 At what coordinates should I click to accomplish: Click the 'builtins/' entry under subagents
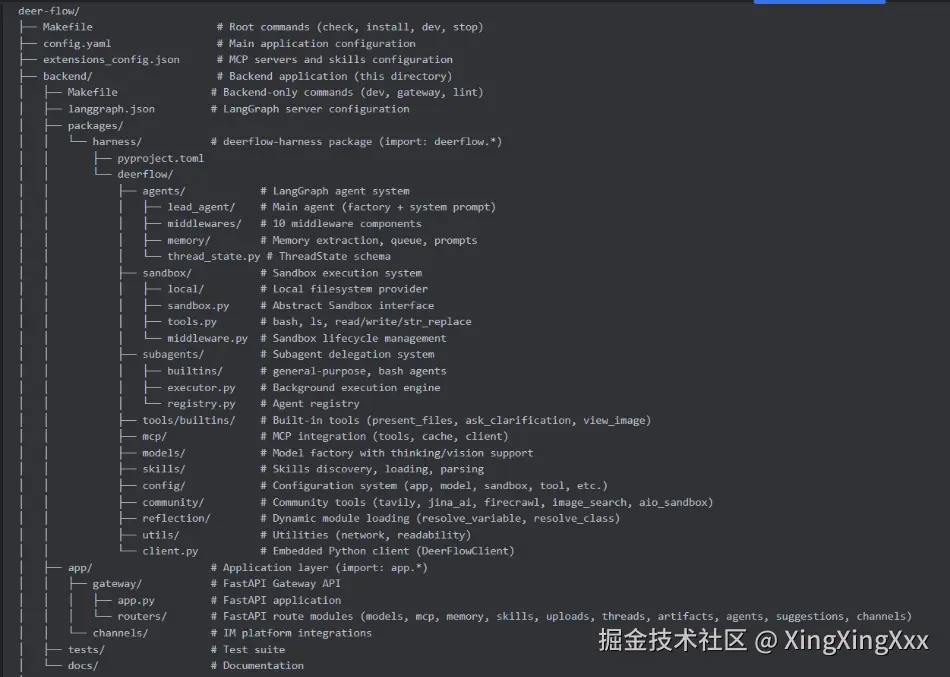[x=195, y=371]
